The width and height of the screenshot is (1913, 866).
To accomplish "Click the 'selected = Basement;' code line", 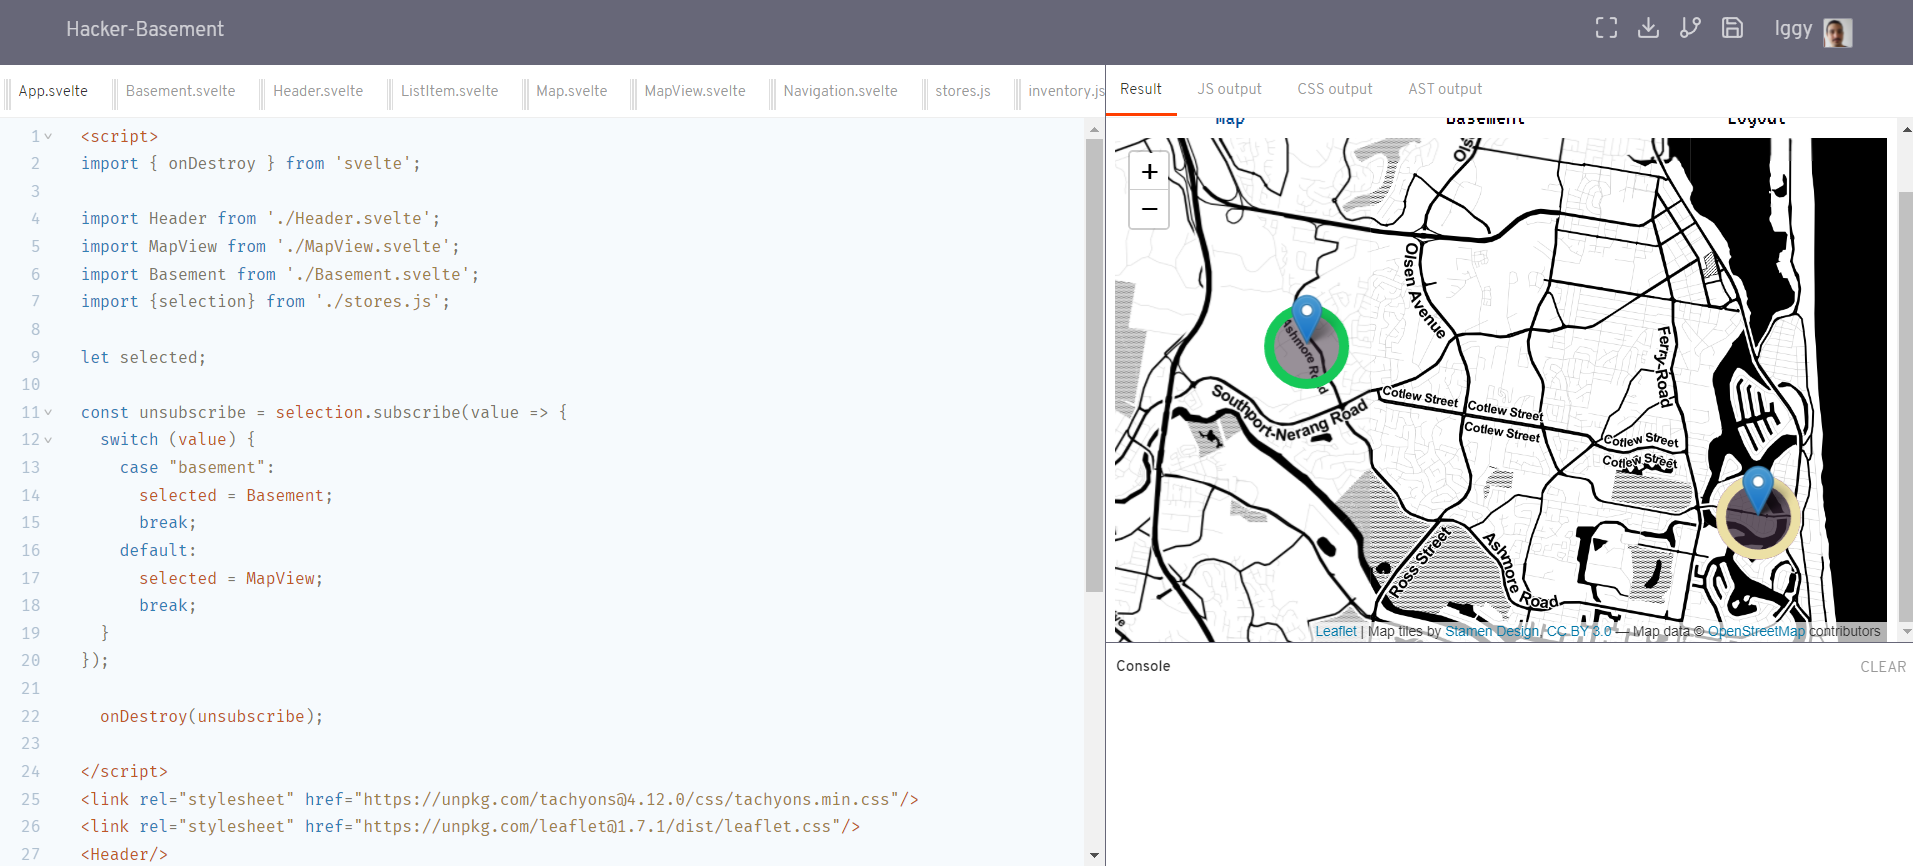I will 236,495.
